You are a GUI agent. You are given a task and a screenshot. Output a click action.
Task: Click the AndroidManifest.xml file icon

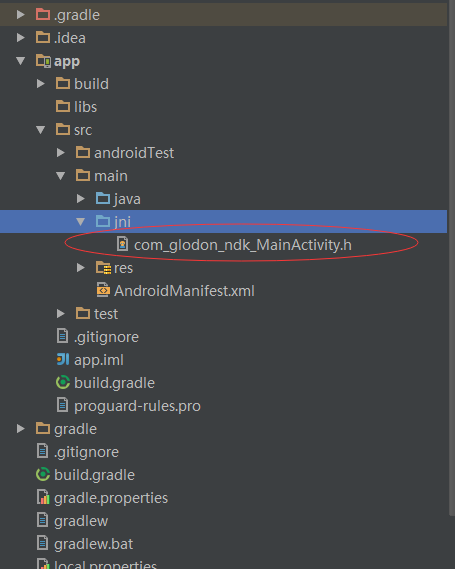(x=103, y=290)
